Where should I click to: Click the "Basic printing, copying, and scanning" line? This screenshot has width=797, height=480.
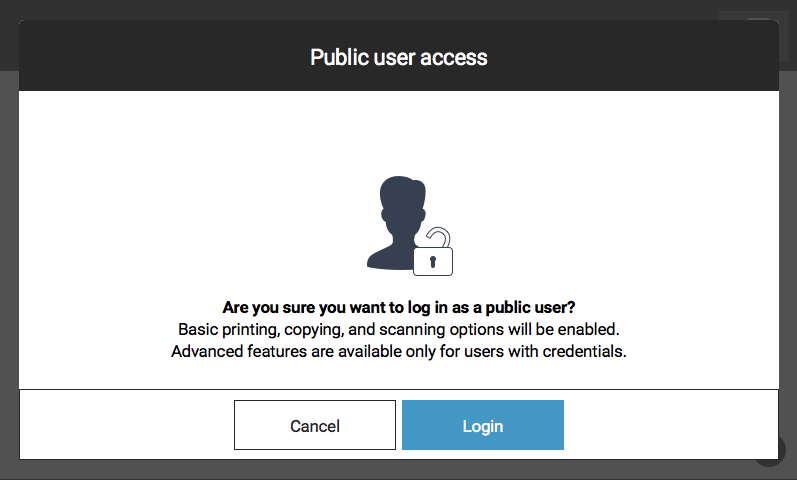coord(398,329)
